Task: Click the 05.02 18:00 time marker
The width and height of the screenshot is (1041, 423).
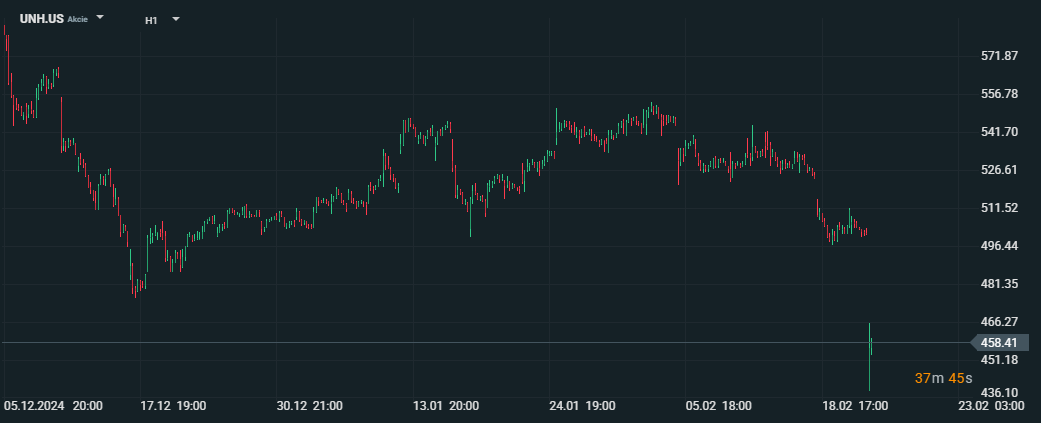Action: tap(718, 406)
